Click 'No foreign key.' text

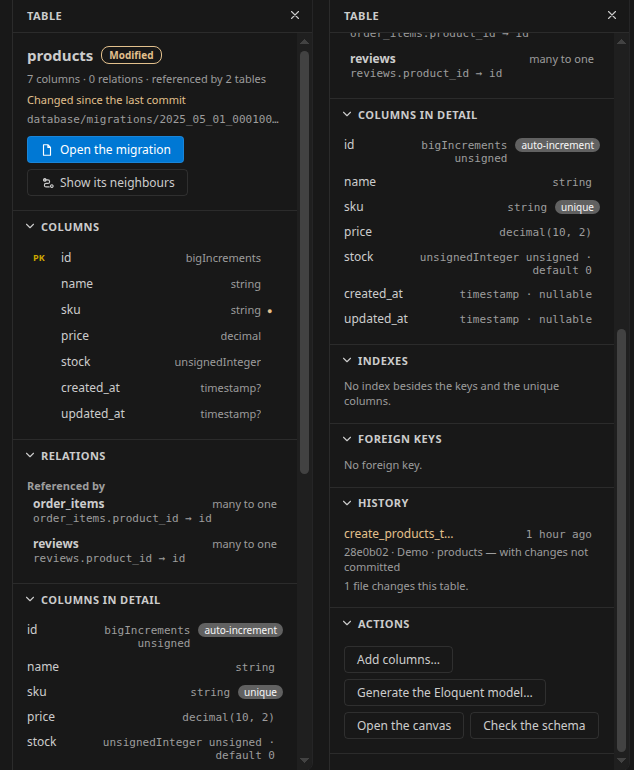tap(383, 465)
